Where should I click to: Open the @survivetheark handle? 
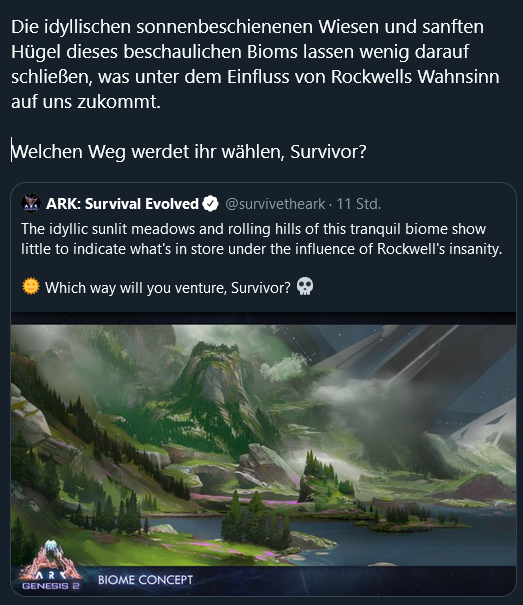click(275, 204)
